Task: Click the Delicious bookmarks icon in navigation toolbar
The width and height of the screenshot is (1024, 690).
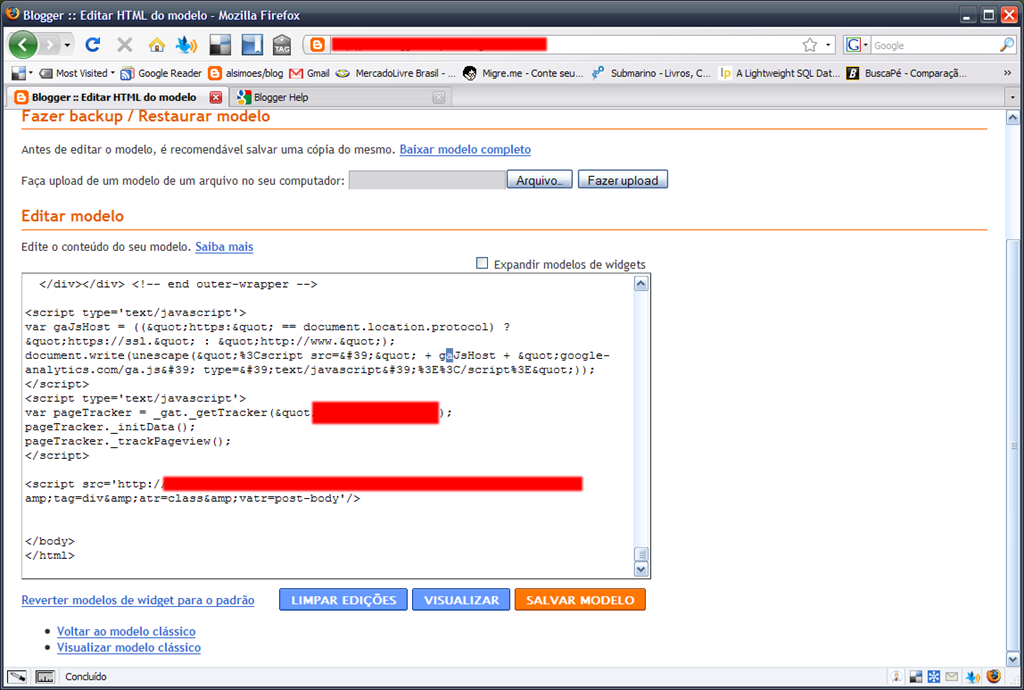Action: coord(220,44)
